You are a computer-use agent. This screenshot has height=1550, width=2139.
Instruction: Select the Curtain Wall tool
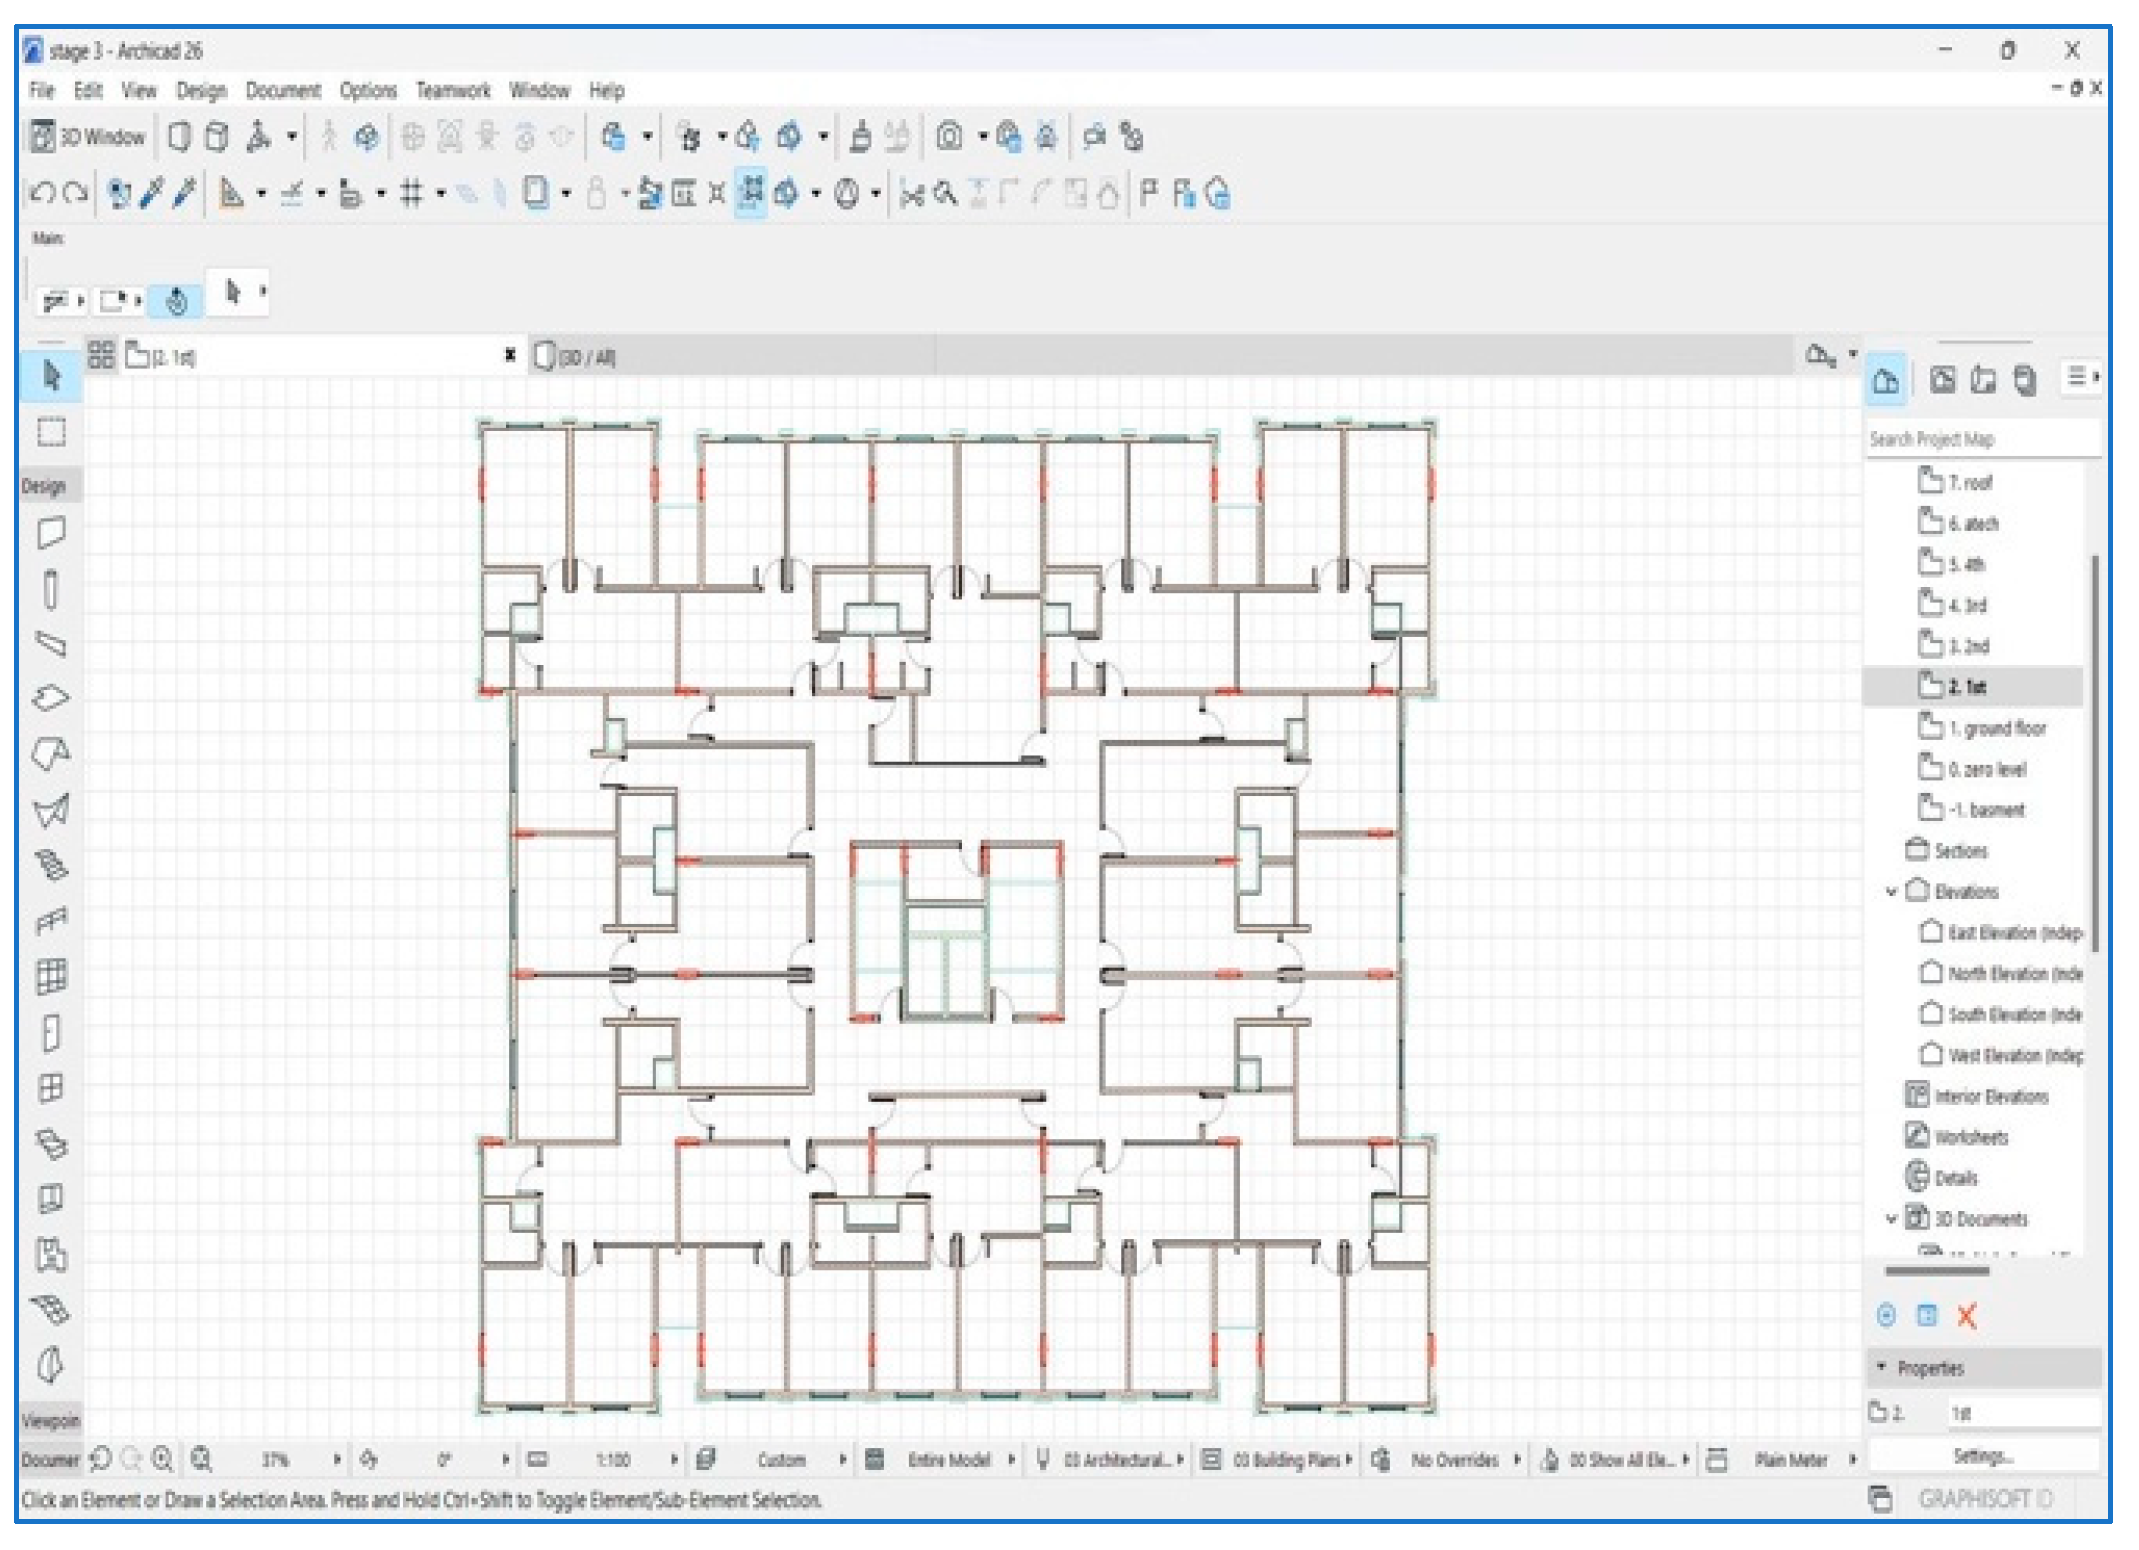pos(51,976)
